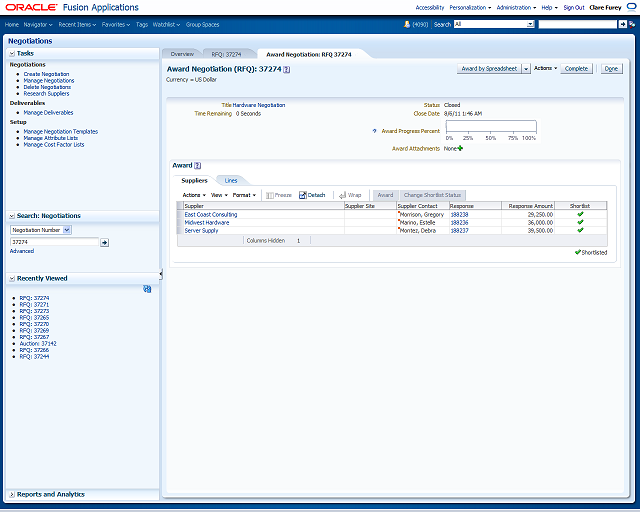Click the Sign Out link
The width and height of the screenshot is (640, 512).
tap(574, 7)
